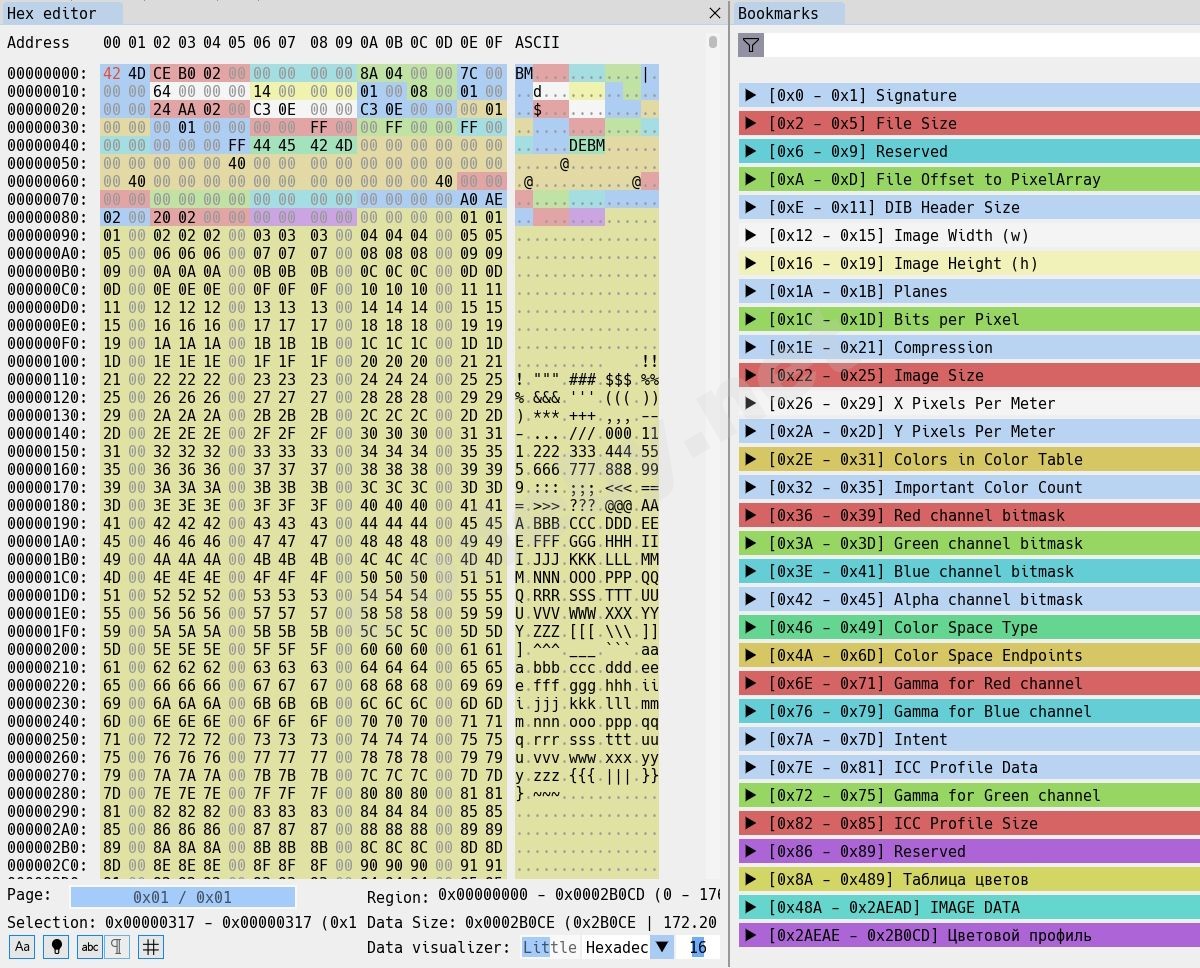Image resolution: width=1200 pixels, height=968 pixels.
Task: Click the ASCII column header
Action: (537, 42)
